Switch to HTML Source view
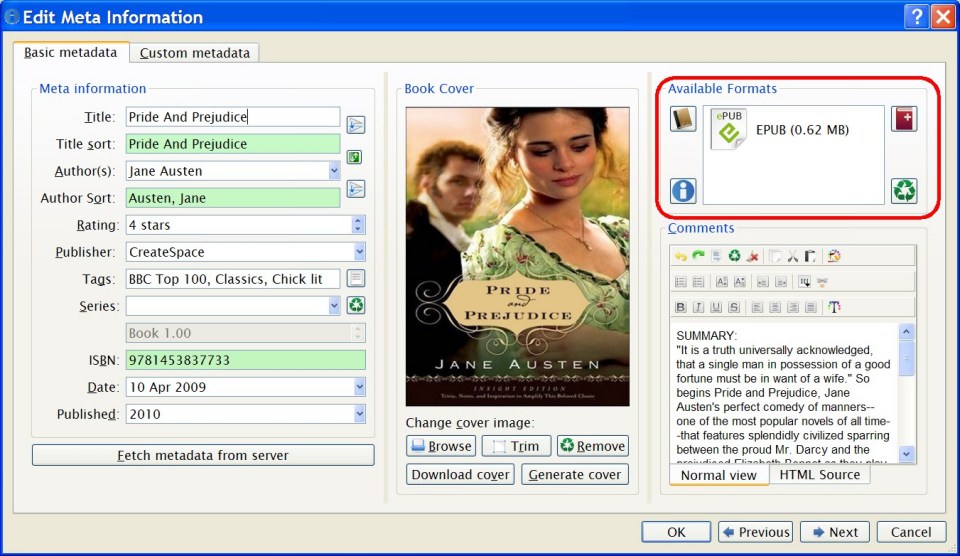 (819, 475)
